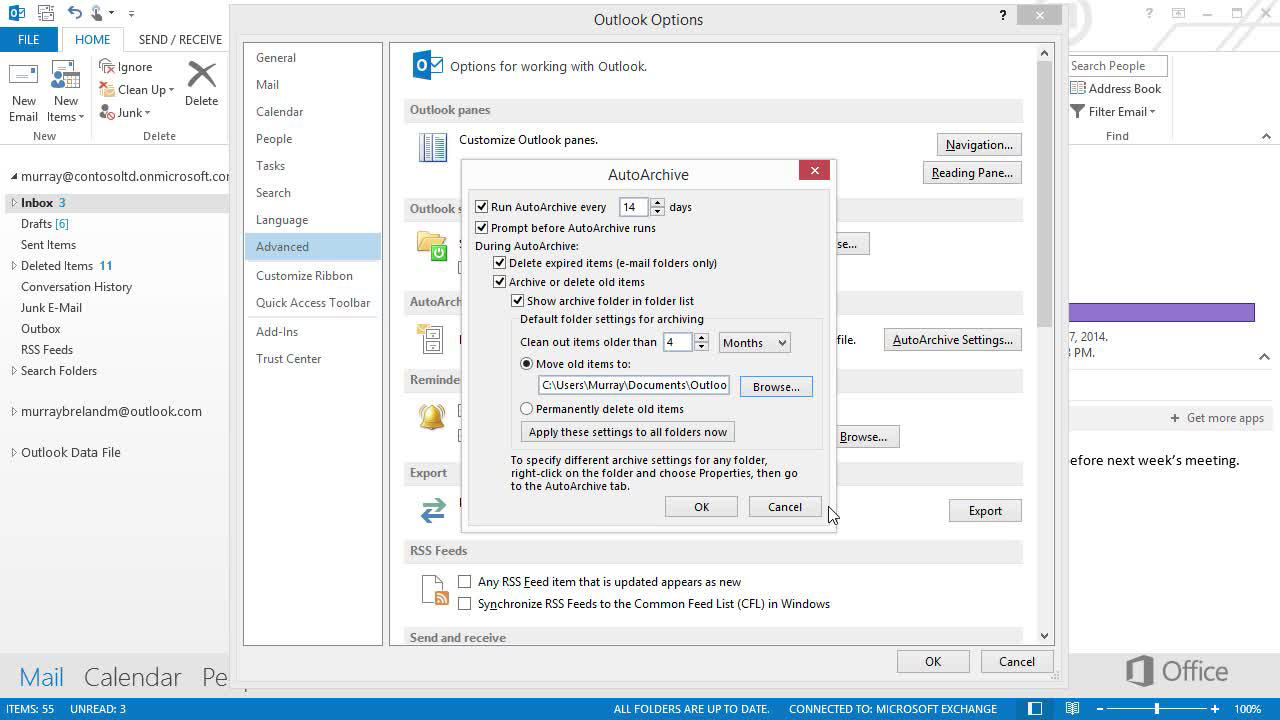
Task: Click the Export button
Action: coord(985,511)
